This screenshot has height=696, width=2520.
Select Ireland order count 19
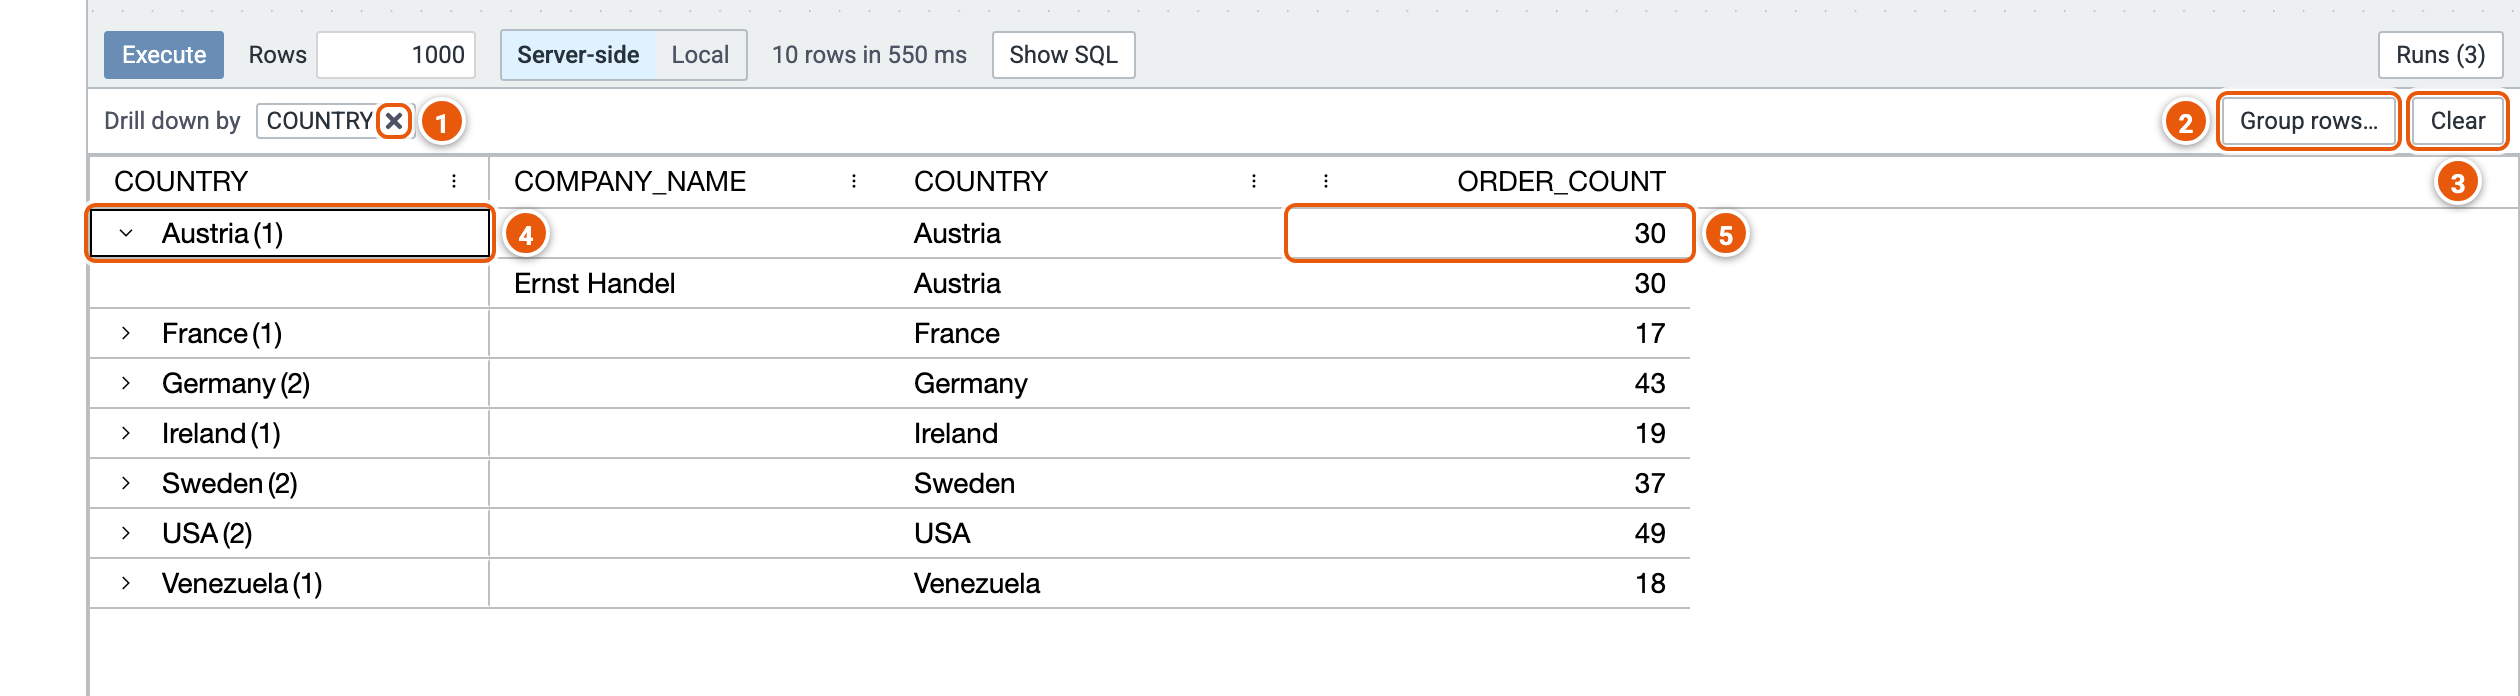[x=1490, y=433]
